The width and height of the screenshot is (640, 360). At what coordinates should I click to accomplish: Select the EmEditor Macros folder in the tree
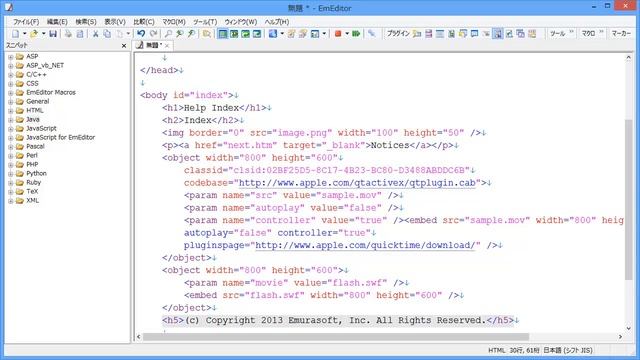51,93
